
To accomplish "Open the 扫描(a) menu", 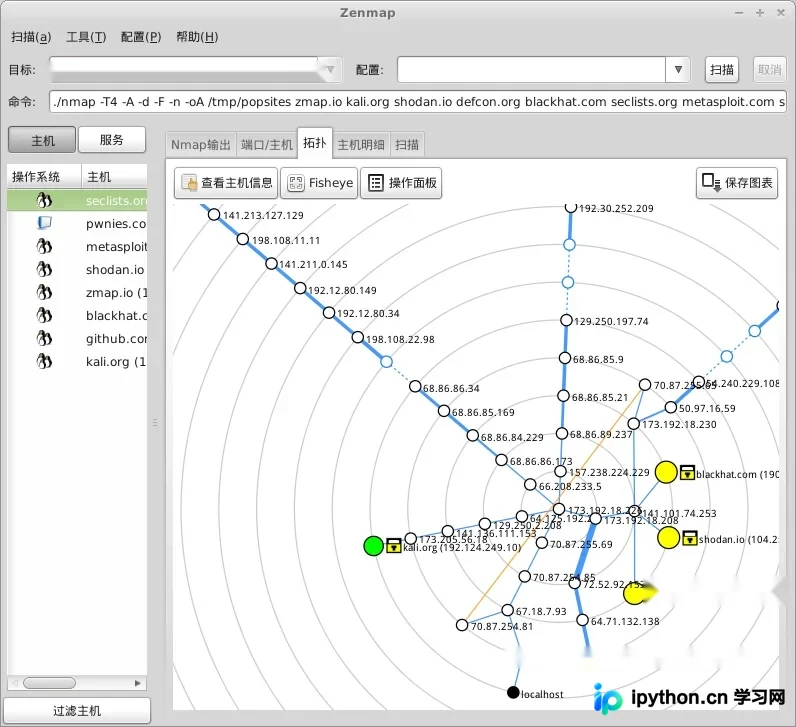I will click(x=31, y=37).
